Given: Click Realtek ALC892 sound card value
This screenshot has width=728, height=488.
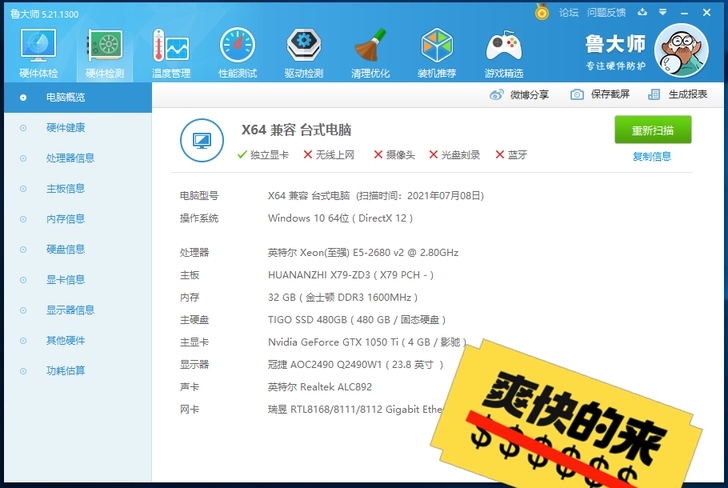Looking at the screenshot, I should pos(320,387).
